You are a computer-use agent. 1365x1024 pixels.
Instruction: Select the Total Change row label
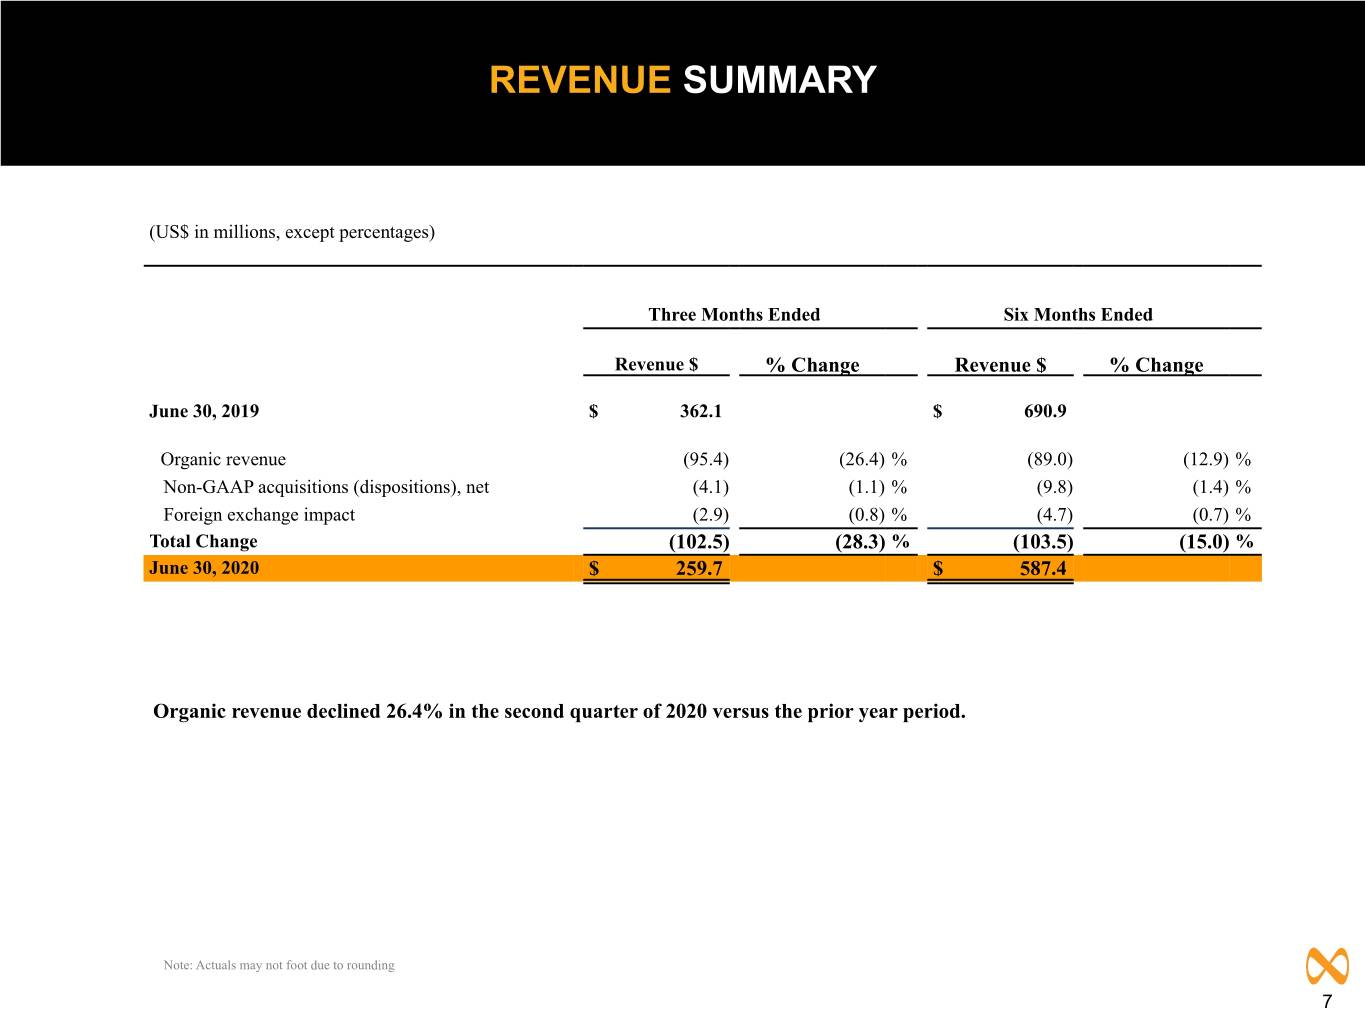pyautogui.click(x=203, y=541)
